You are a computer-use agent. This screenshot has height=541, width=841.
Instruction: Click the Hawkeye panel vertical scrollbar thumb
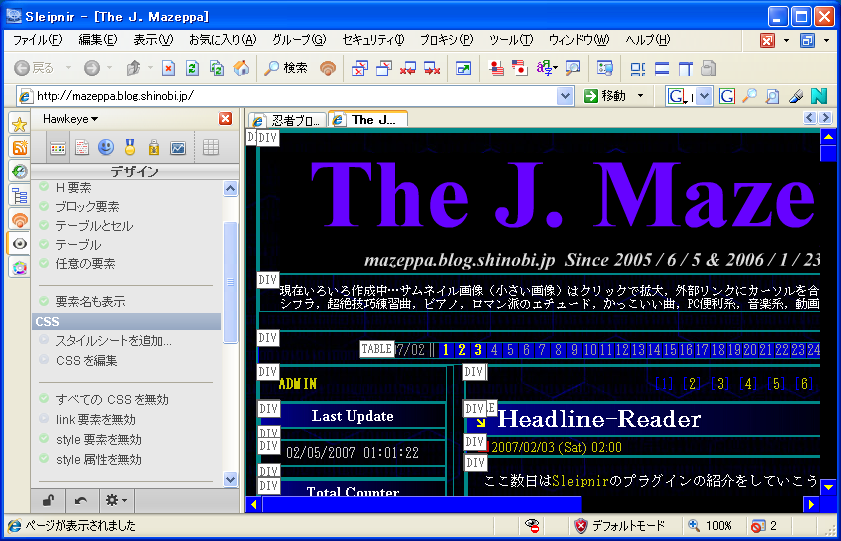click(231, 281)
